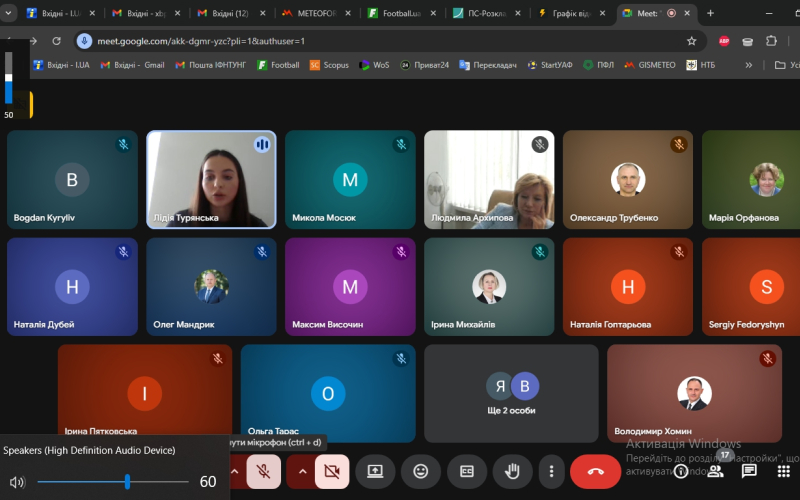Viewport: 800px width, 500px height.
Task: Click the present screen icon
Action: (375, 471)
